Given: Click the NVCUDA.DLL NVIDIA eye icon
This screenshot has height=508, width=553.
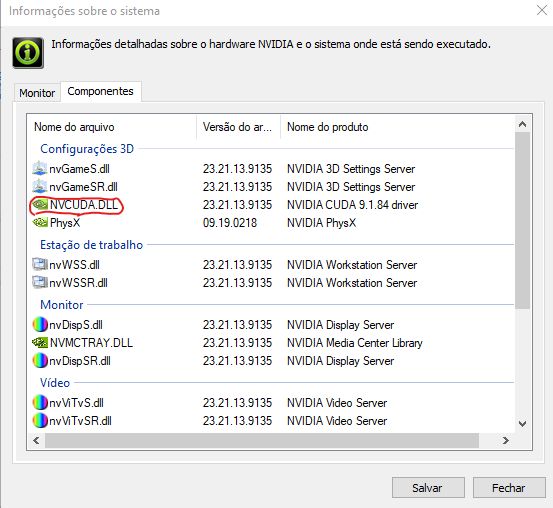Looking at the screenshot, I should (40, 204).
